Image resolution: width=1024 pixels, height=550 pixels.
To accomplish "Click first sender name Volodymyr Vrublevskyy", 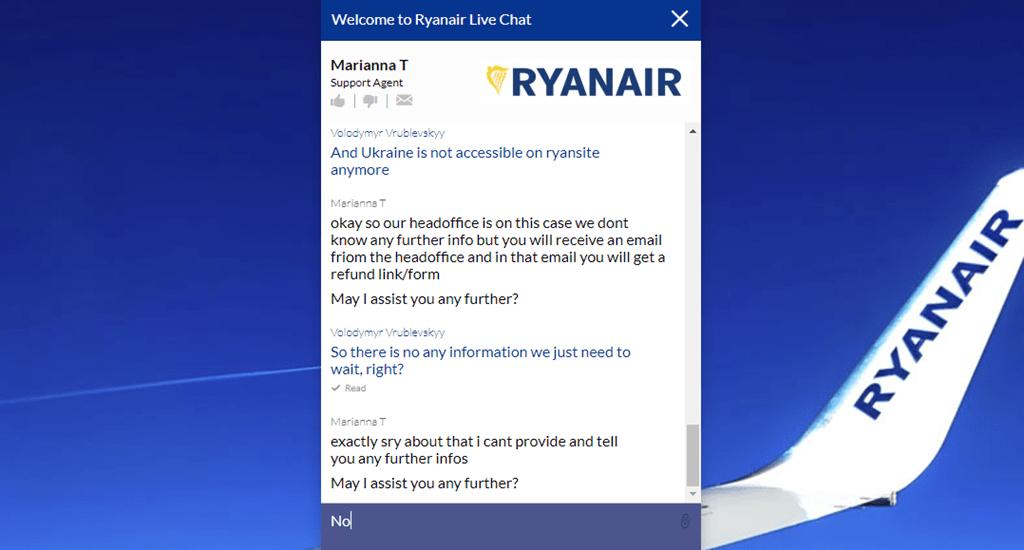I will click(x=388, y=133).
